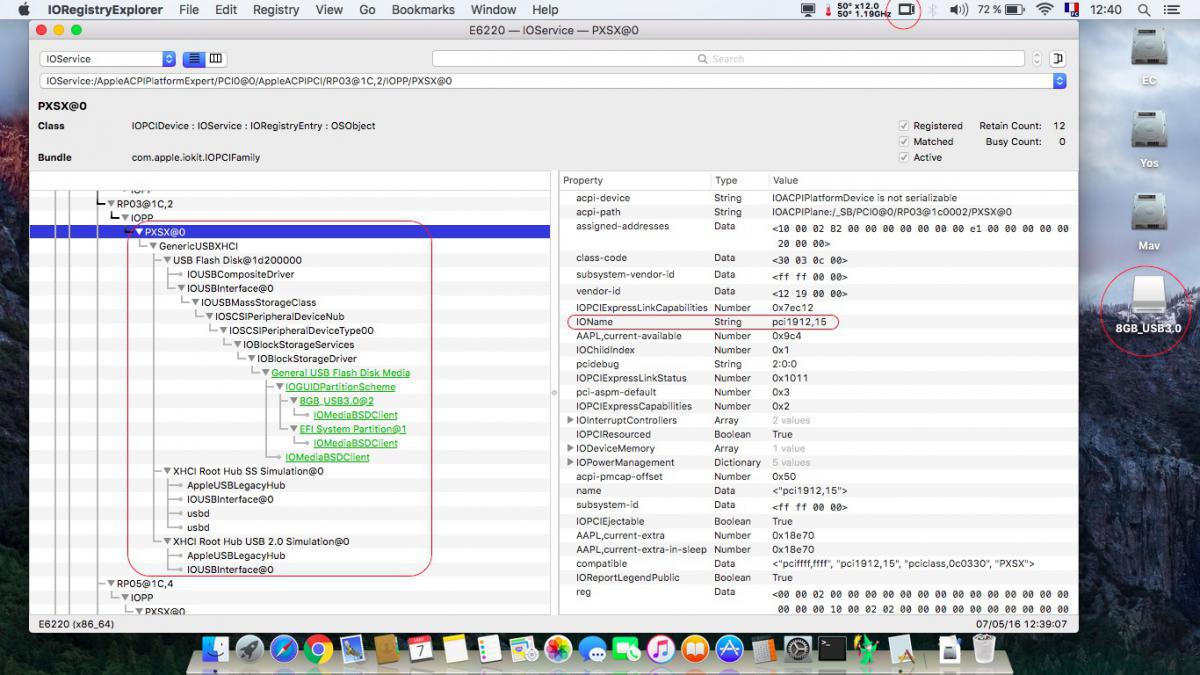Select the IOPCIEjectable property row
The image size is (1200, 675).
click(818, 521)
